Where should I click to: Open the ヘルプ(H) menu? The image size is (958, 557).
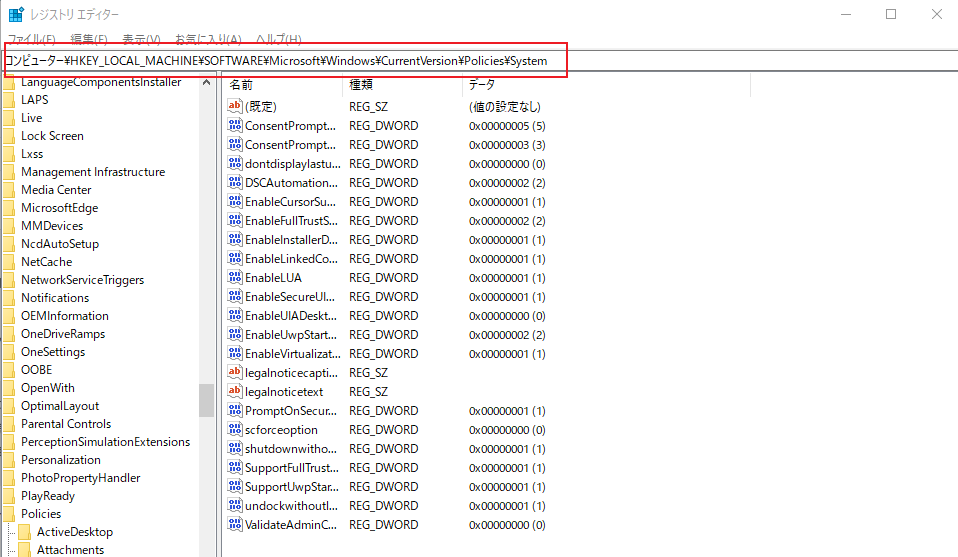(x=279, y=40)
